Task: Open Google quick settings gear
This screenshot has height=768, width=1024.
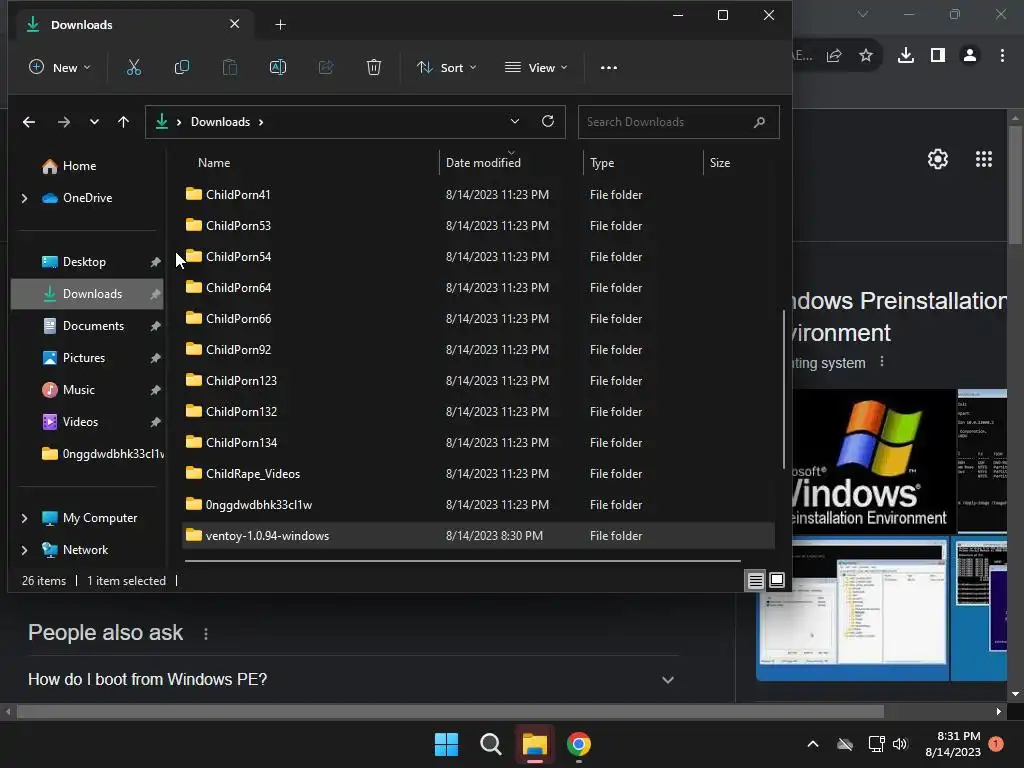Action: pos(938,159)
